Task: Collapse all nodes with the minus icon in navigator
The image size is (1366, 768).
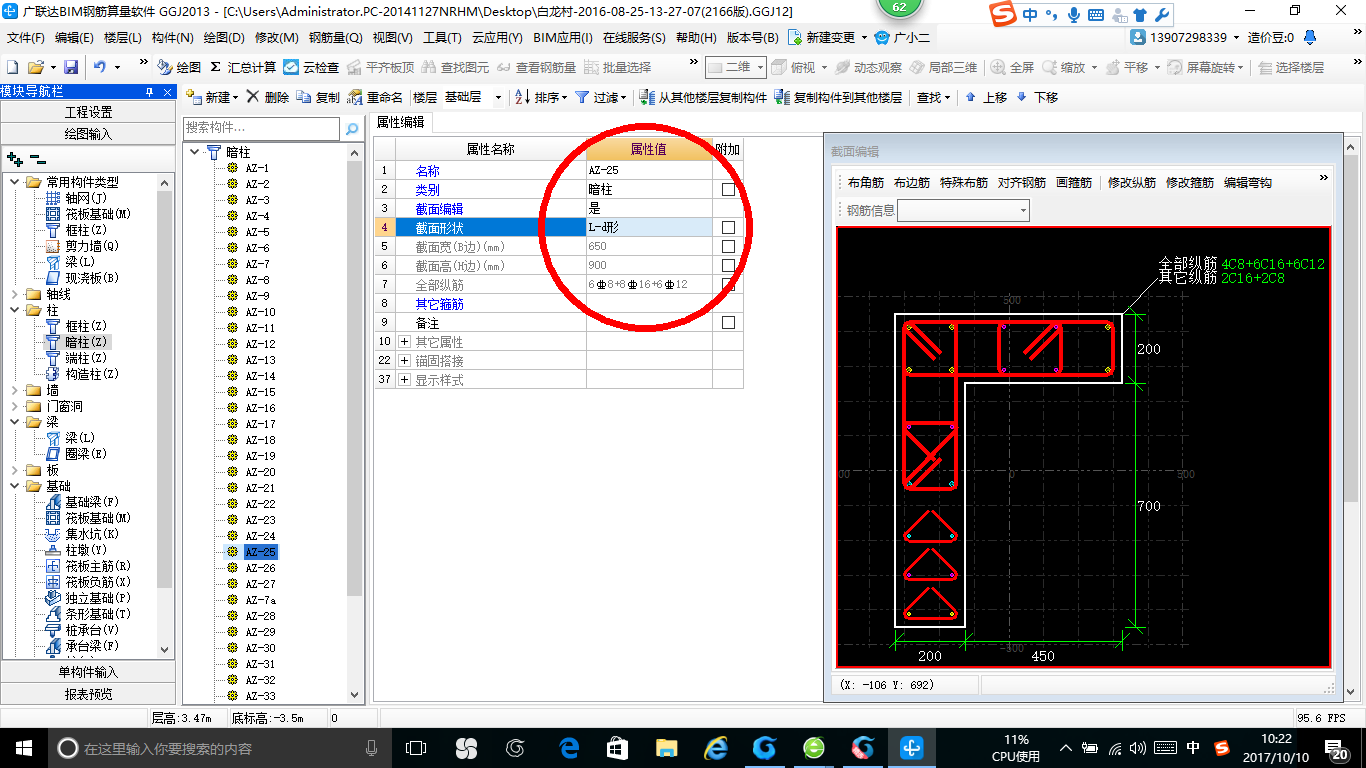Action: point(37,159)
